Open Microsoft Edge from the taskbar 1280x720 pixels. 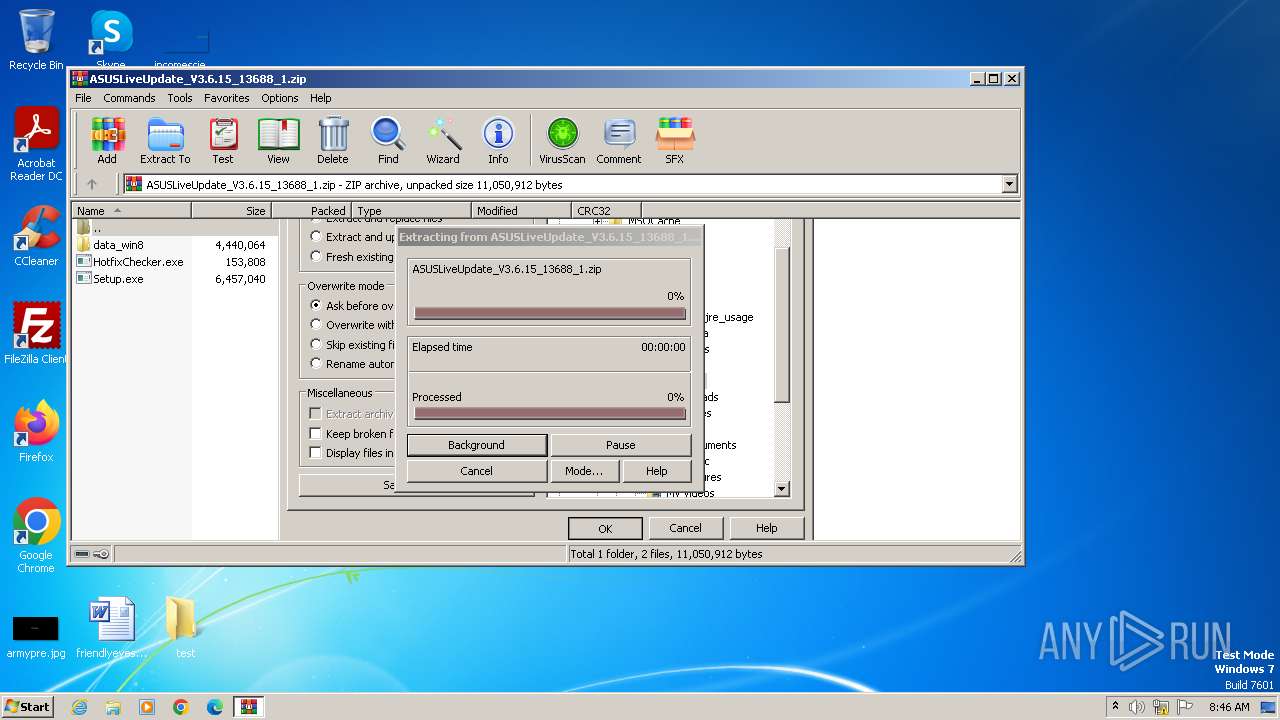(214, 707)
